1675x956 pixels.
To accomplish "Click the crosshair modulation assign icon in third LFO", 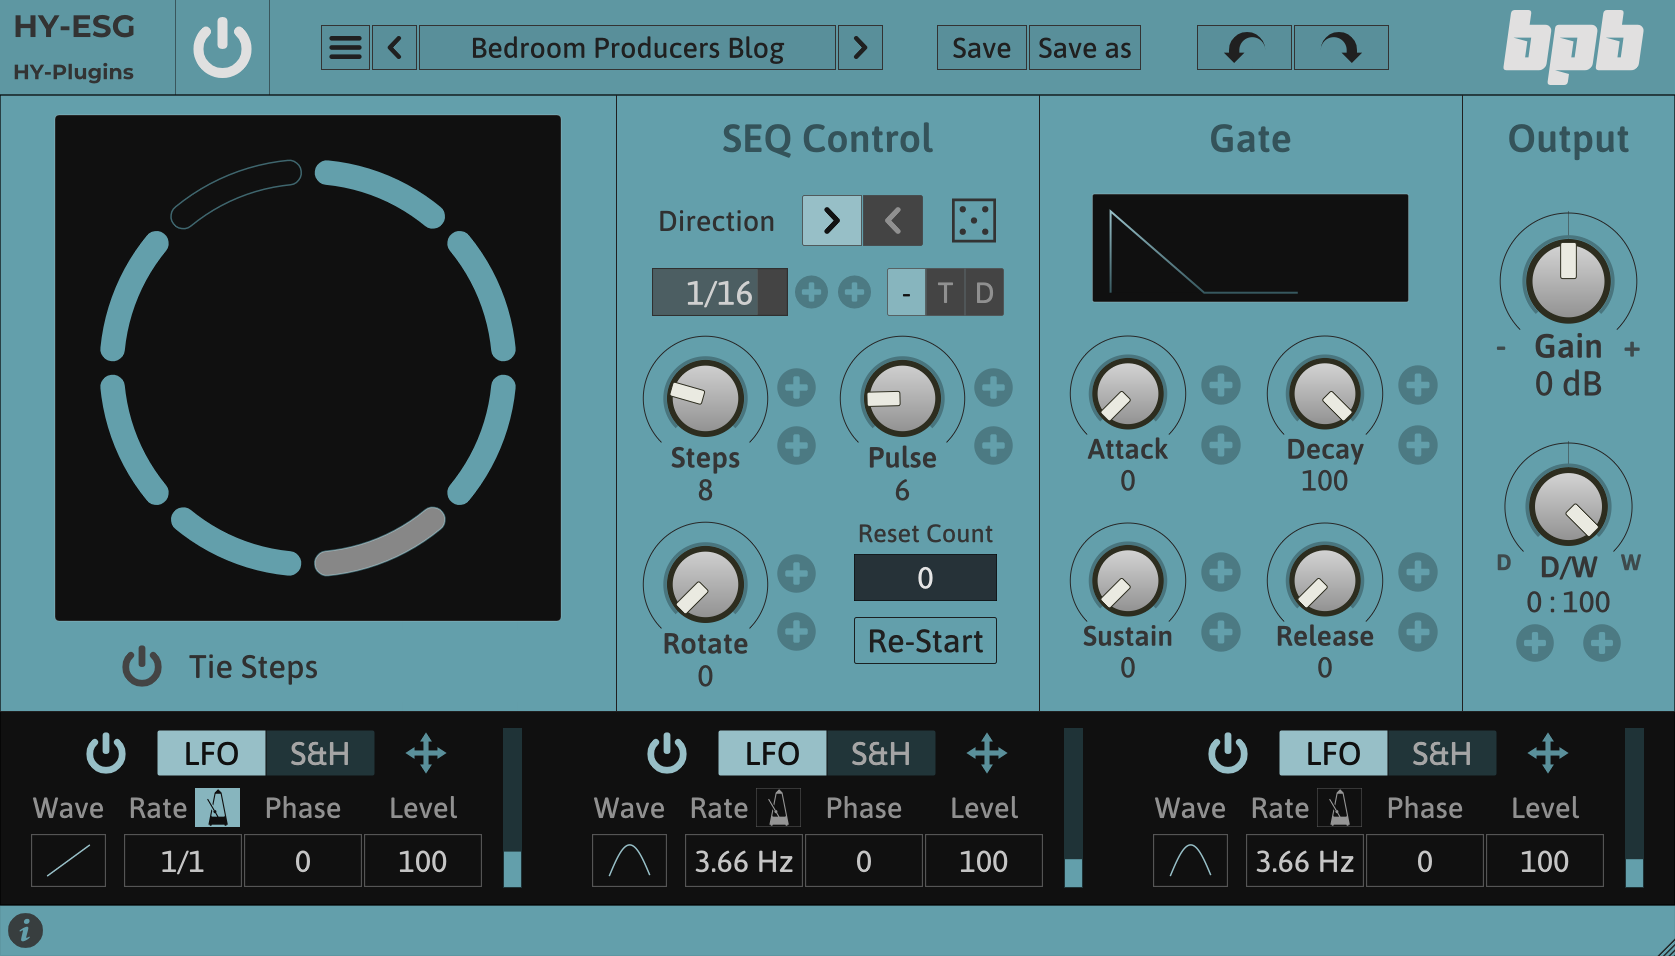I will (1548, 753).
